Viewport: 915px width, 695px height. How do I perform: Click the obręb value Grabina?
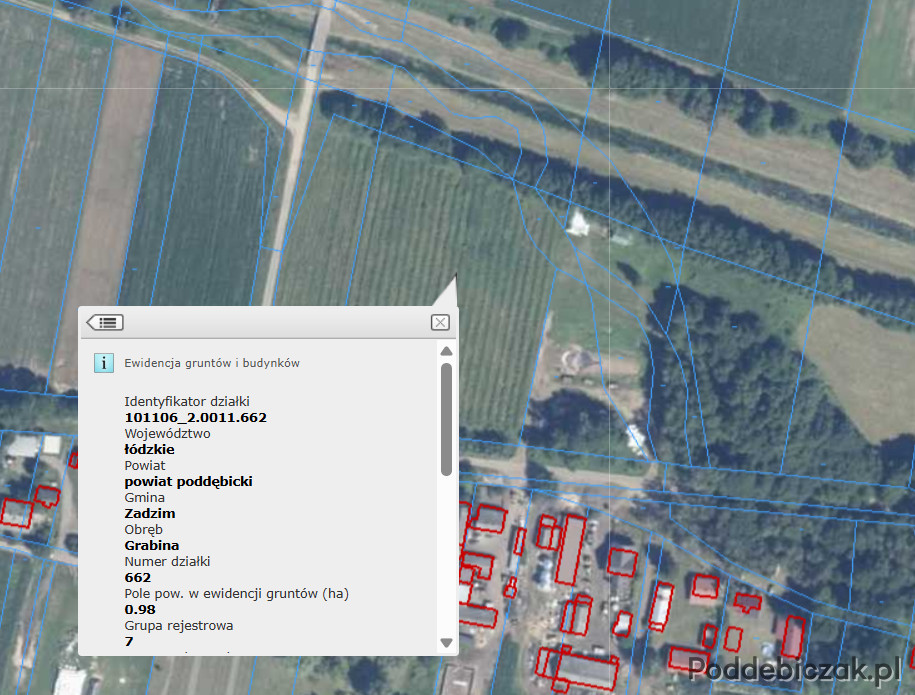(x=152, y=545)
